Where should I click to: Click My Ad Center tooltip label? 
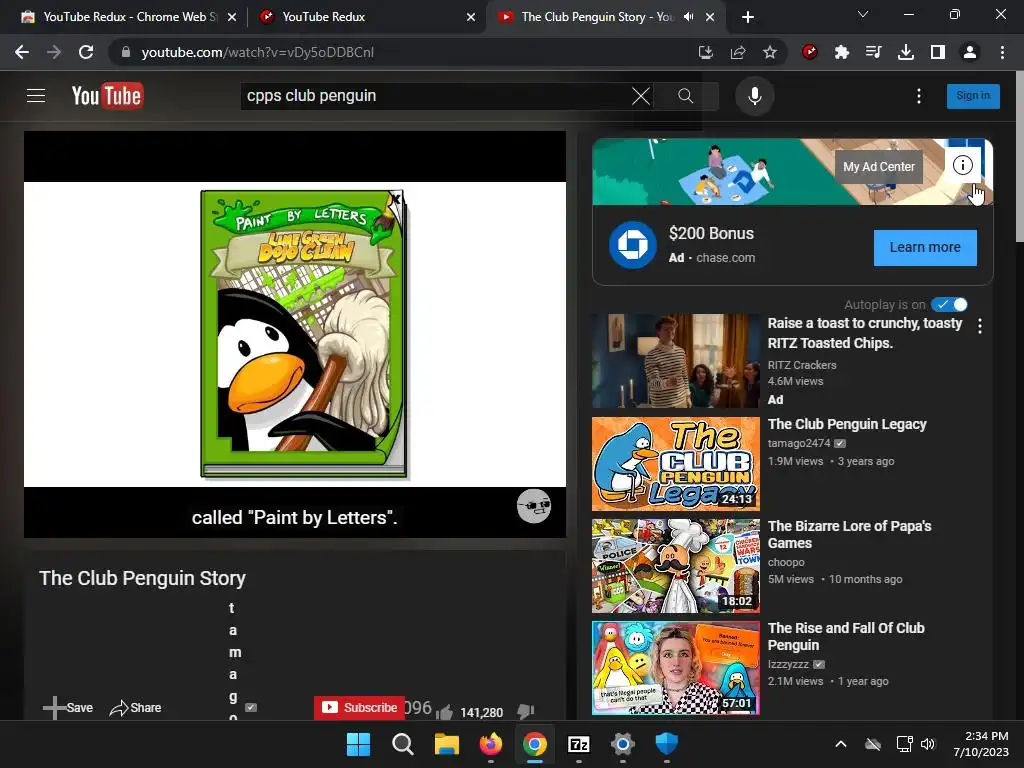click(x=878, y=167)
